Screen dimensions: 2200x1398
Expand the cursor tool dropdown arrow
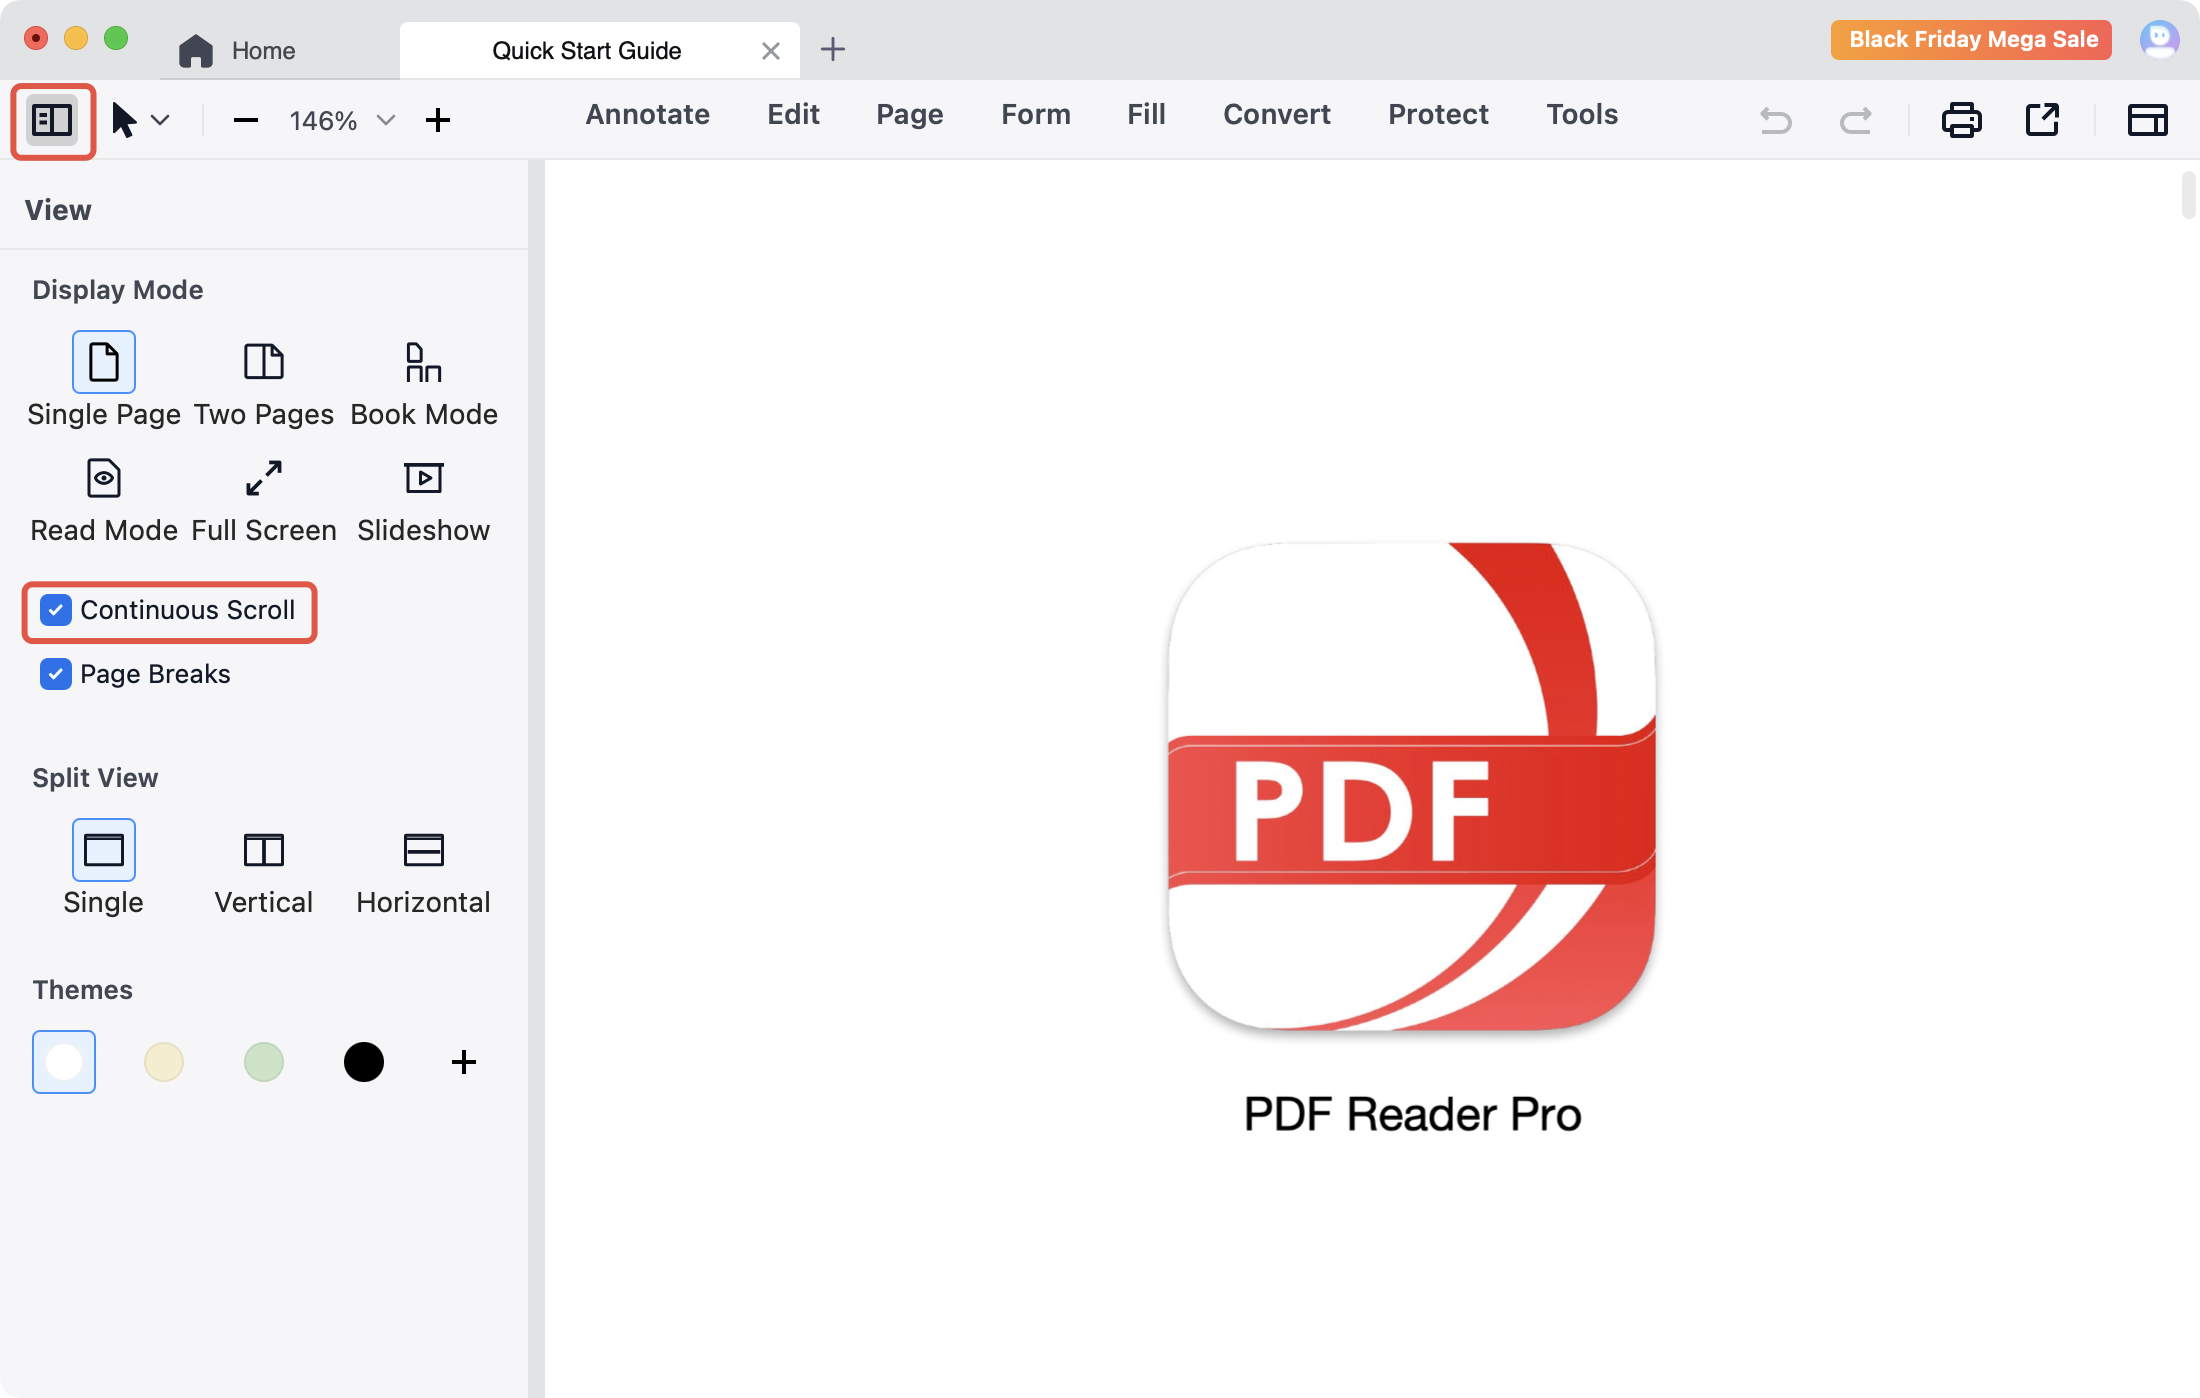coord(160,121)
